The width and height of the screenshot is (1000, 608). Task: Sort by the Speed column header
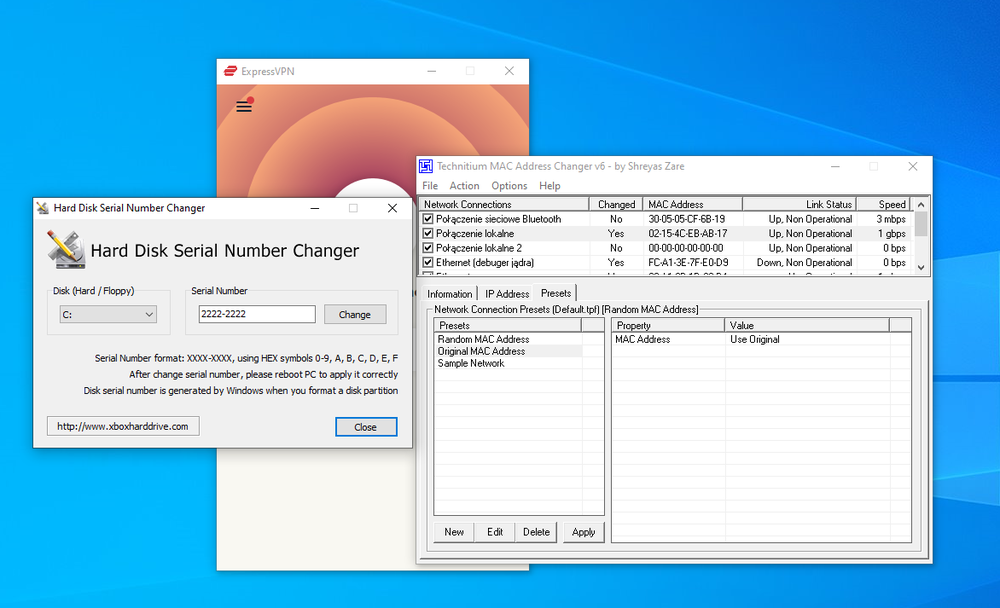click(883, 204)
